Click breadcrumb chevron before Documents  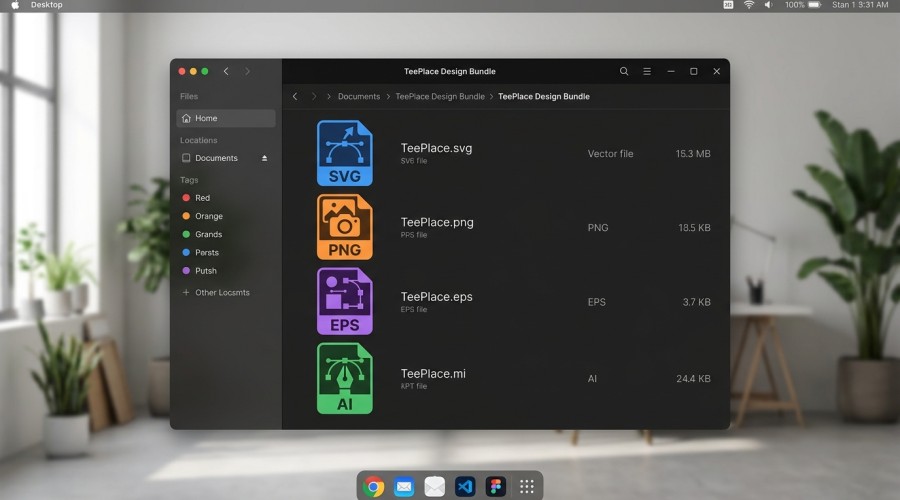pyautogui.click(x=329, y=96)
